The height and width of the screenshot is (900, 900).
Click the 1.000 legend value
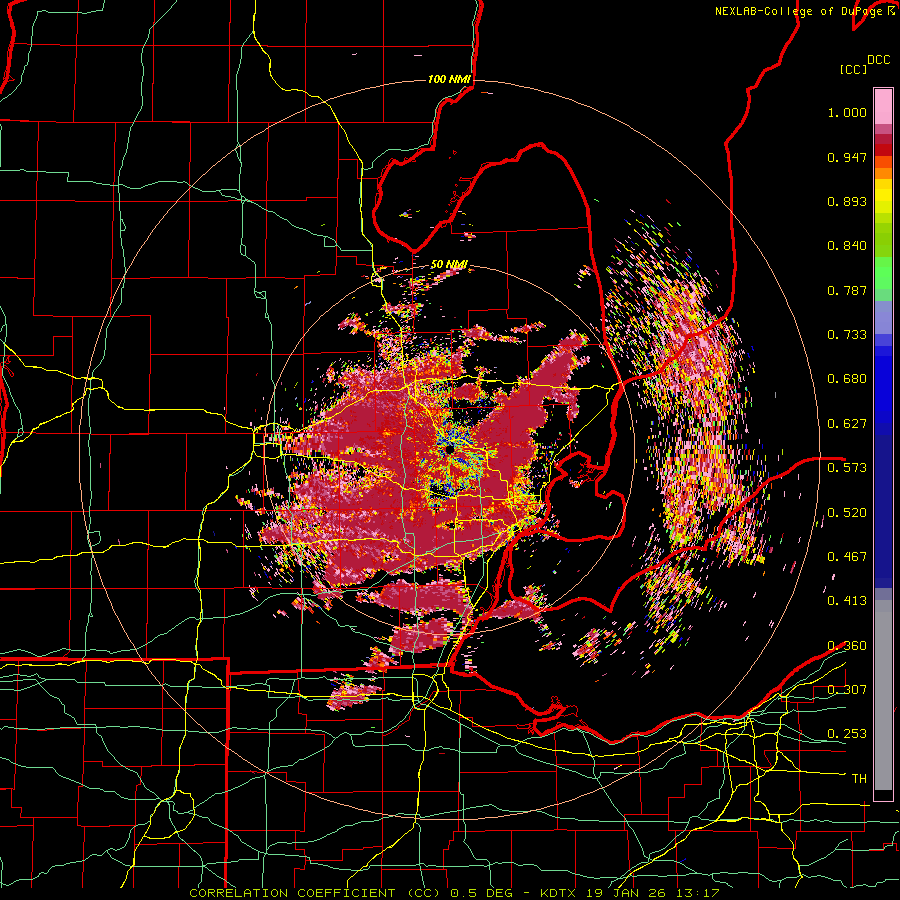point(847,112)
